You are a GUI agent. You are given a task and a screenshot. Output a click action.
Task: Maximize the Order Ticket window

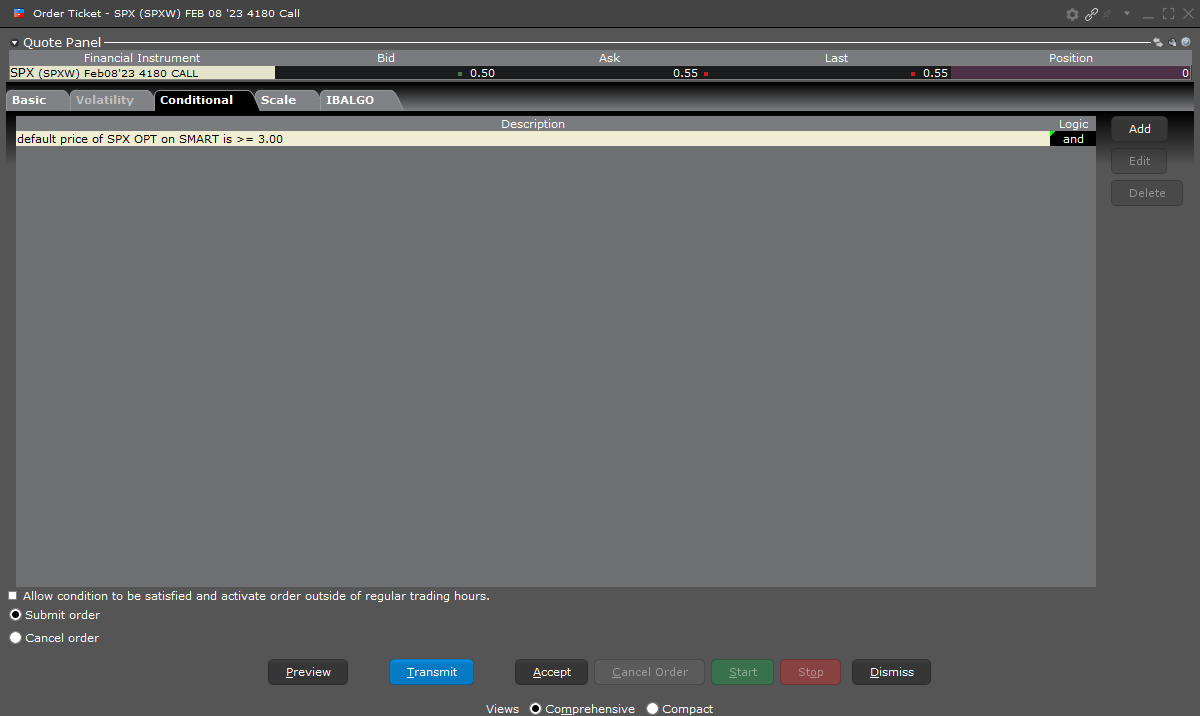pos(1168,14)
